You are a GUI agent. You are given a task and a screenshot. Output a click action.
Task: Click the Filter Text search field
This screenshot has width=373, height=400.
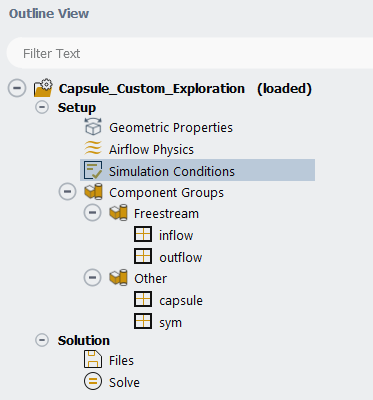pyautogui.click(x=190, y=53)
